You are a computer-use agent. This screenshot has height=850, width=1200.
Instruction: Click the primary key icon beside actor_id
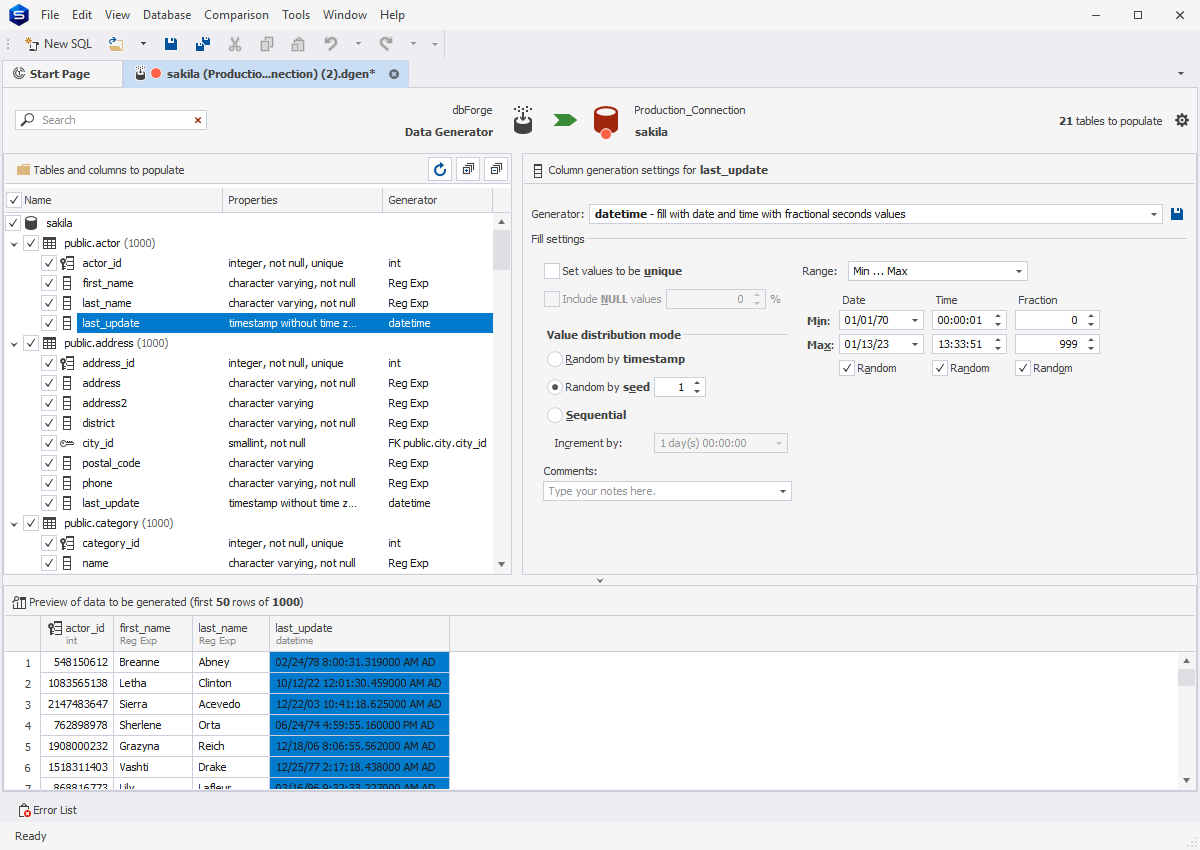click(67, 263)
